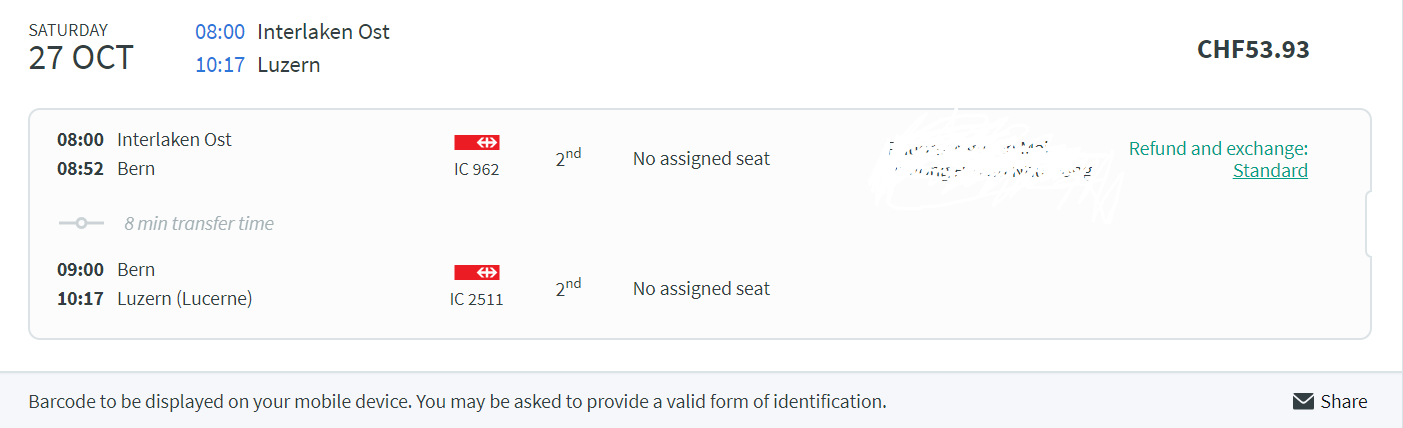
Task: Click the 8 min transfer time text
Action: click(199, 224)
